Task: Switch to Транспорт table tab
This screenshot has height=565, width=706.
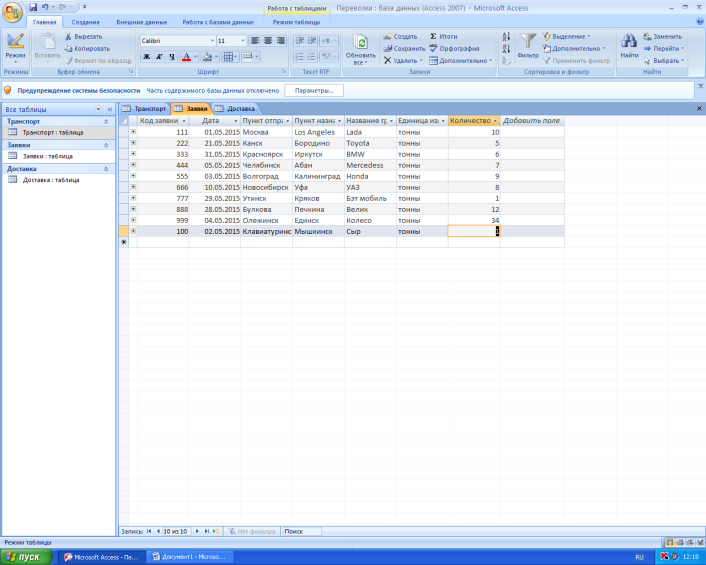Action: click(145, 108)
